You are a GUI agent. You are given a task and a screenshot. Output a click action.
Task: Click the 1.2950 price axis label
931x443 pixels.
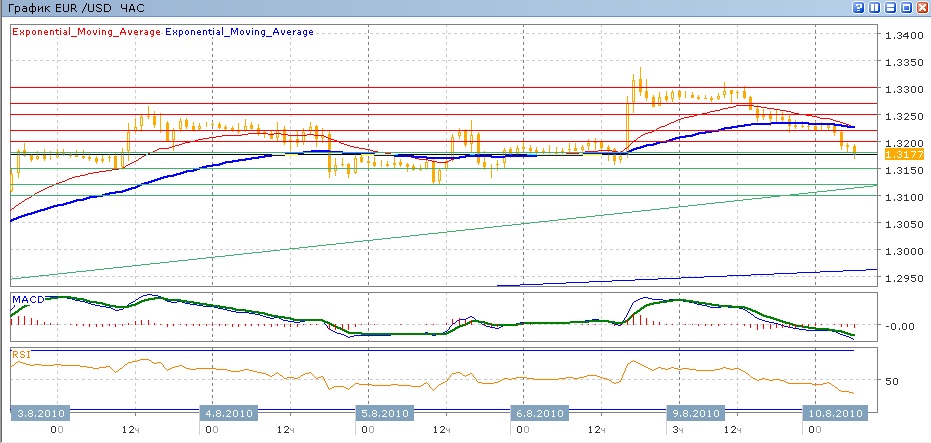(904, 278)
